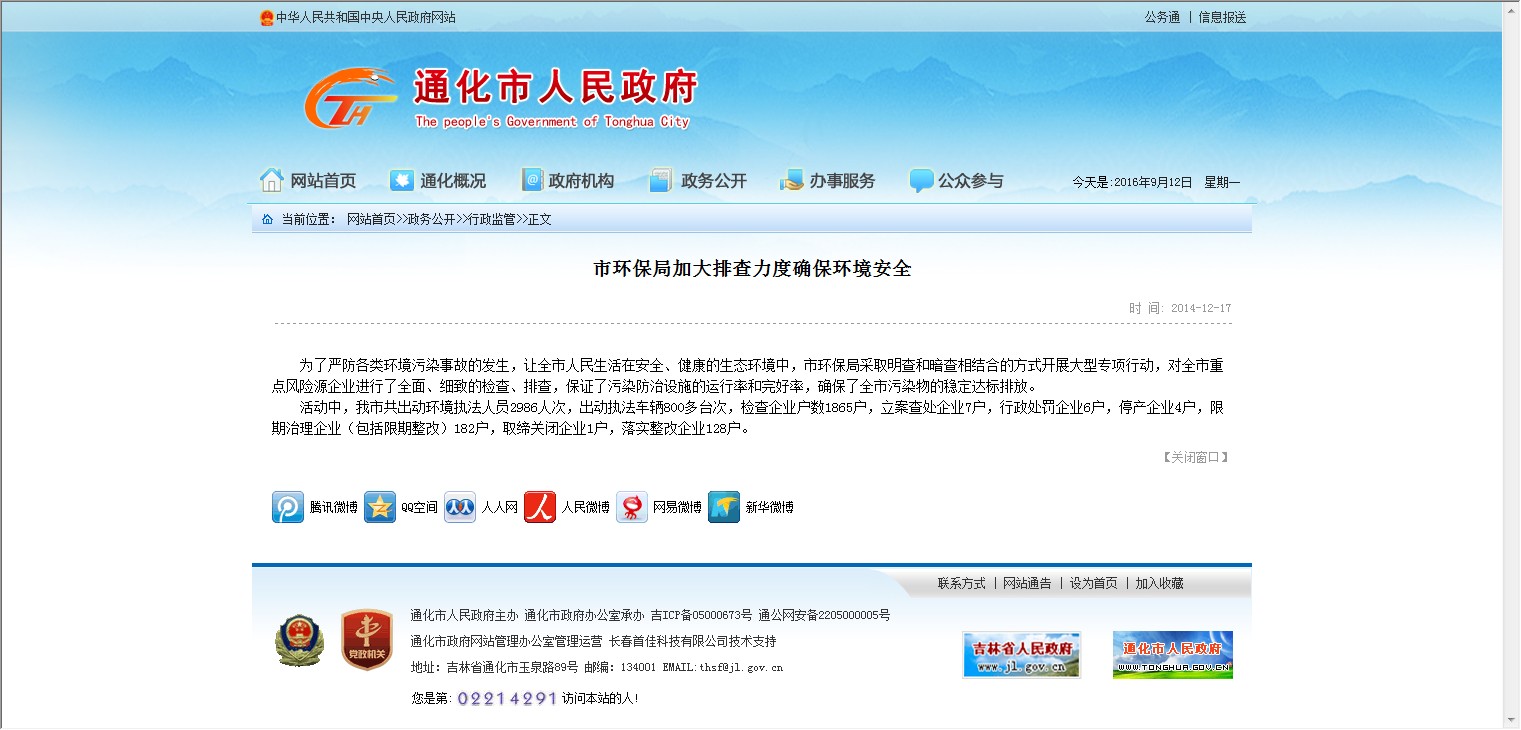Share to QQ空间 via star icon
Screen dimensions: 1521x730
380,507
